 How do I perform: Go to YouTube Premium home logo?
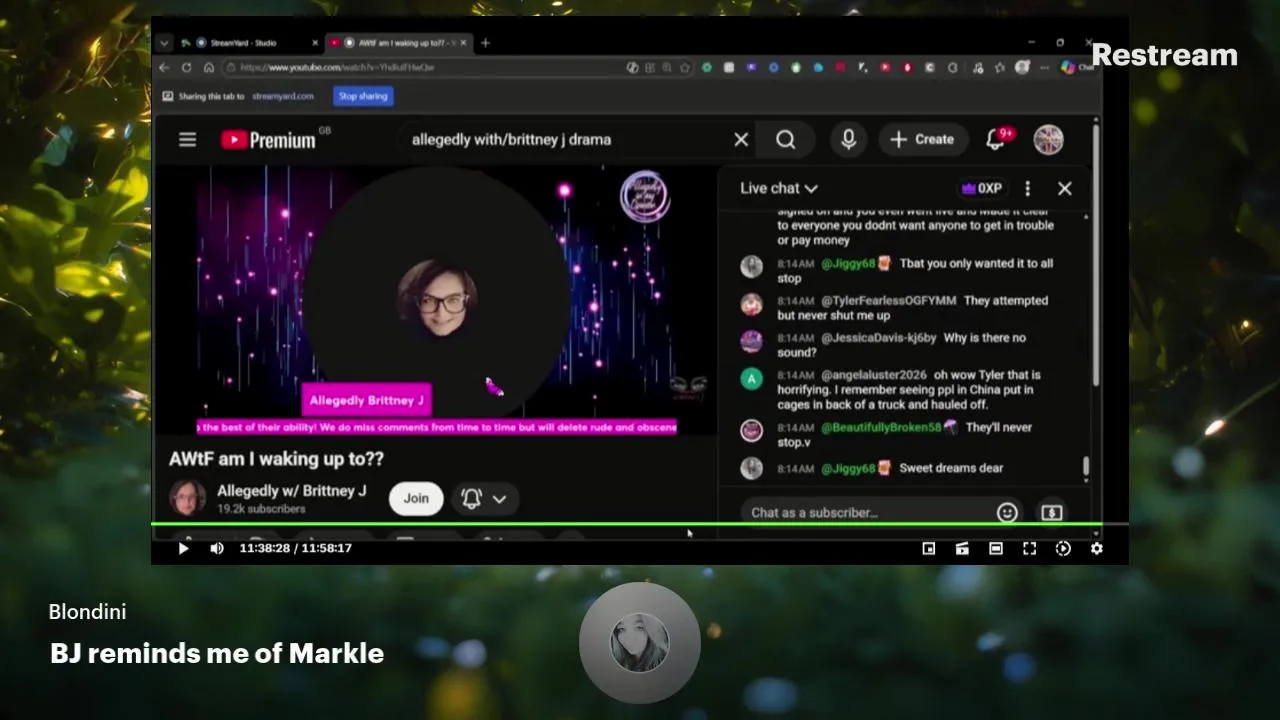[268, 140]
